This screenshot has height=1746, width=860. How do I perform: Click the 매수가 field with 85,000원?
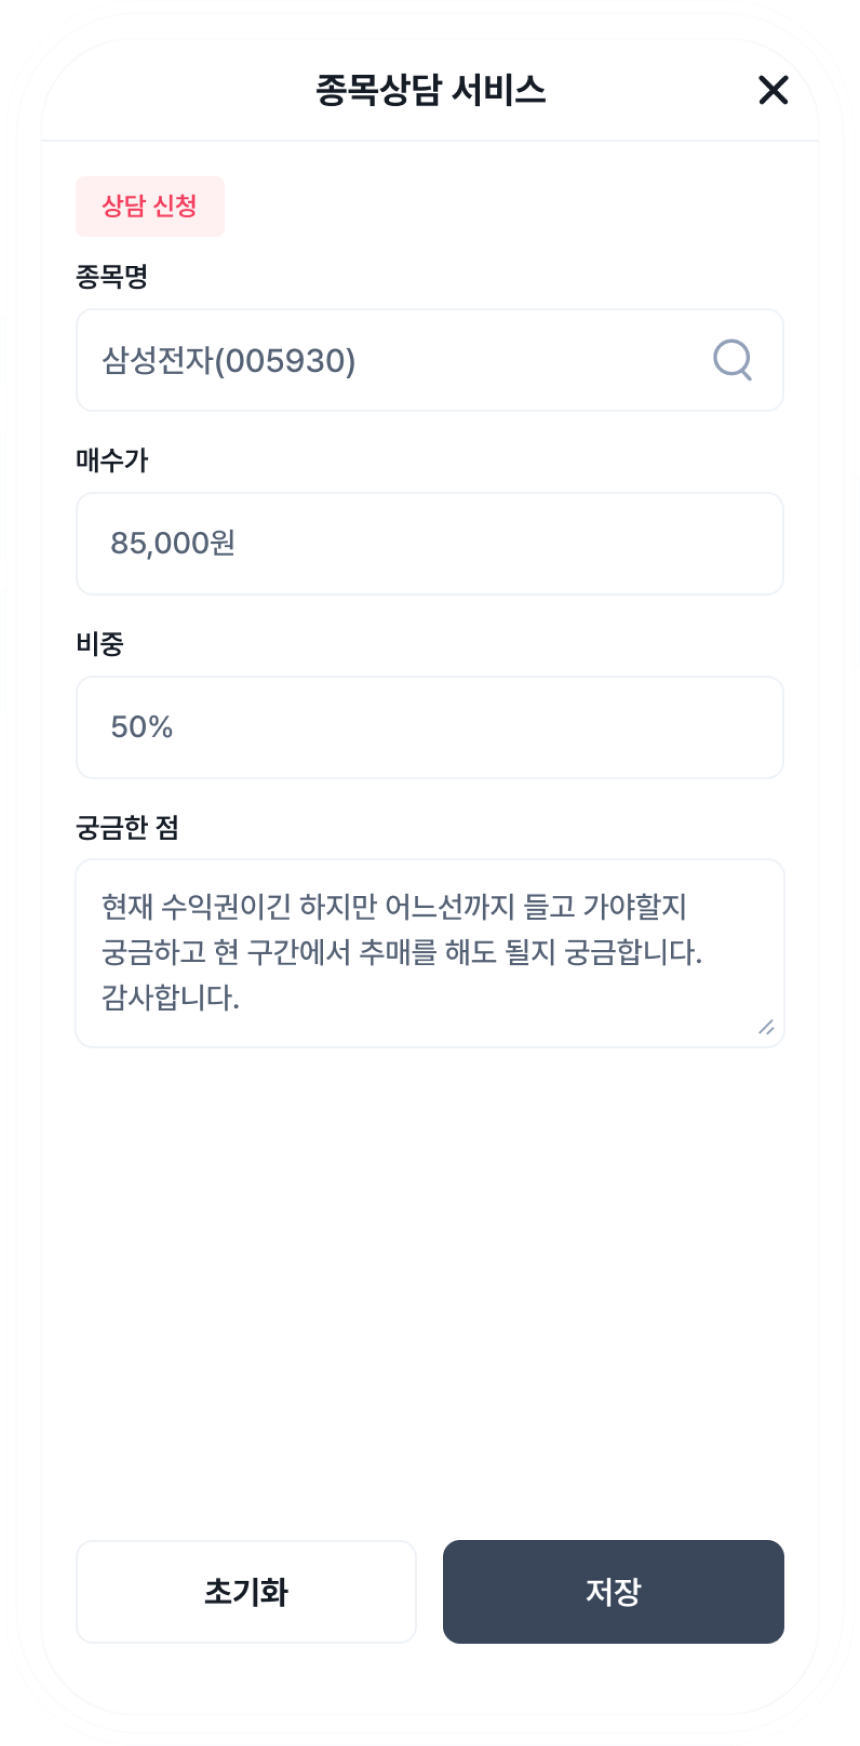pos(430,544)
